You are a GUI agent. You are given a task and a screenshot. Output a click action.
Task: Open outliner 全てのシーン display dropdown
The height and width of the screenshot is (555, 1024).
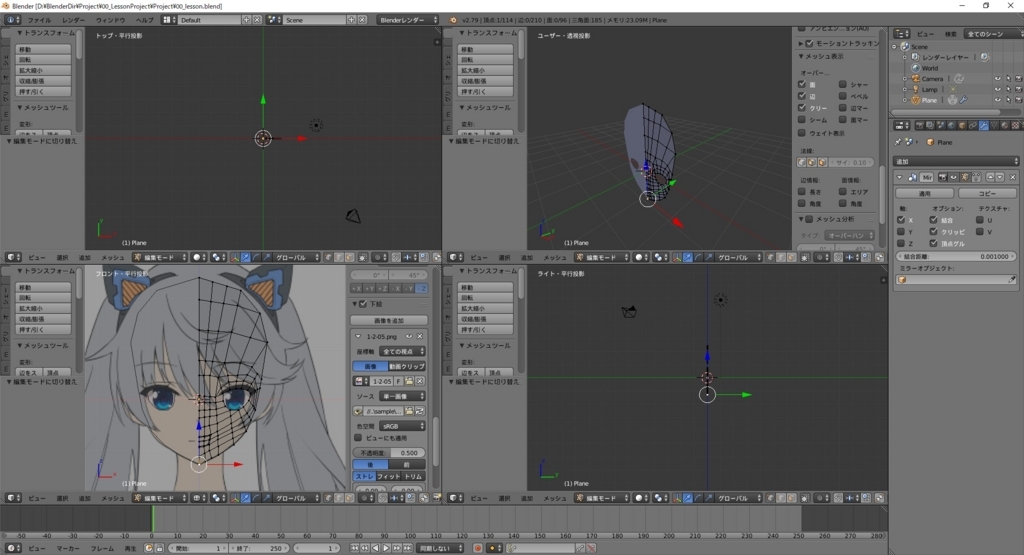click(994, 33)
